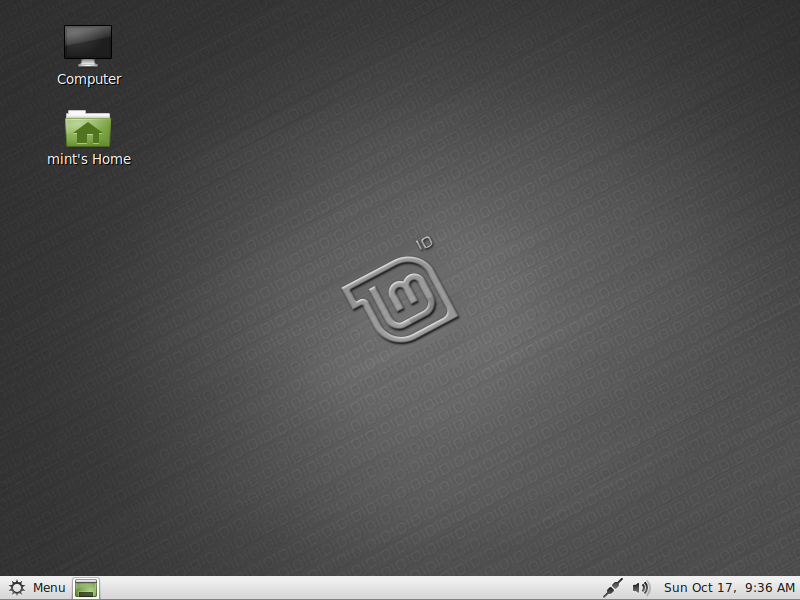Click the gear icon beside the Menu label
Screen dimensions: 800x600
[16, 588]
